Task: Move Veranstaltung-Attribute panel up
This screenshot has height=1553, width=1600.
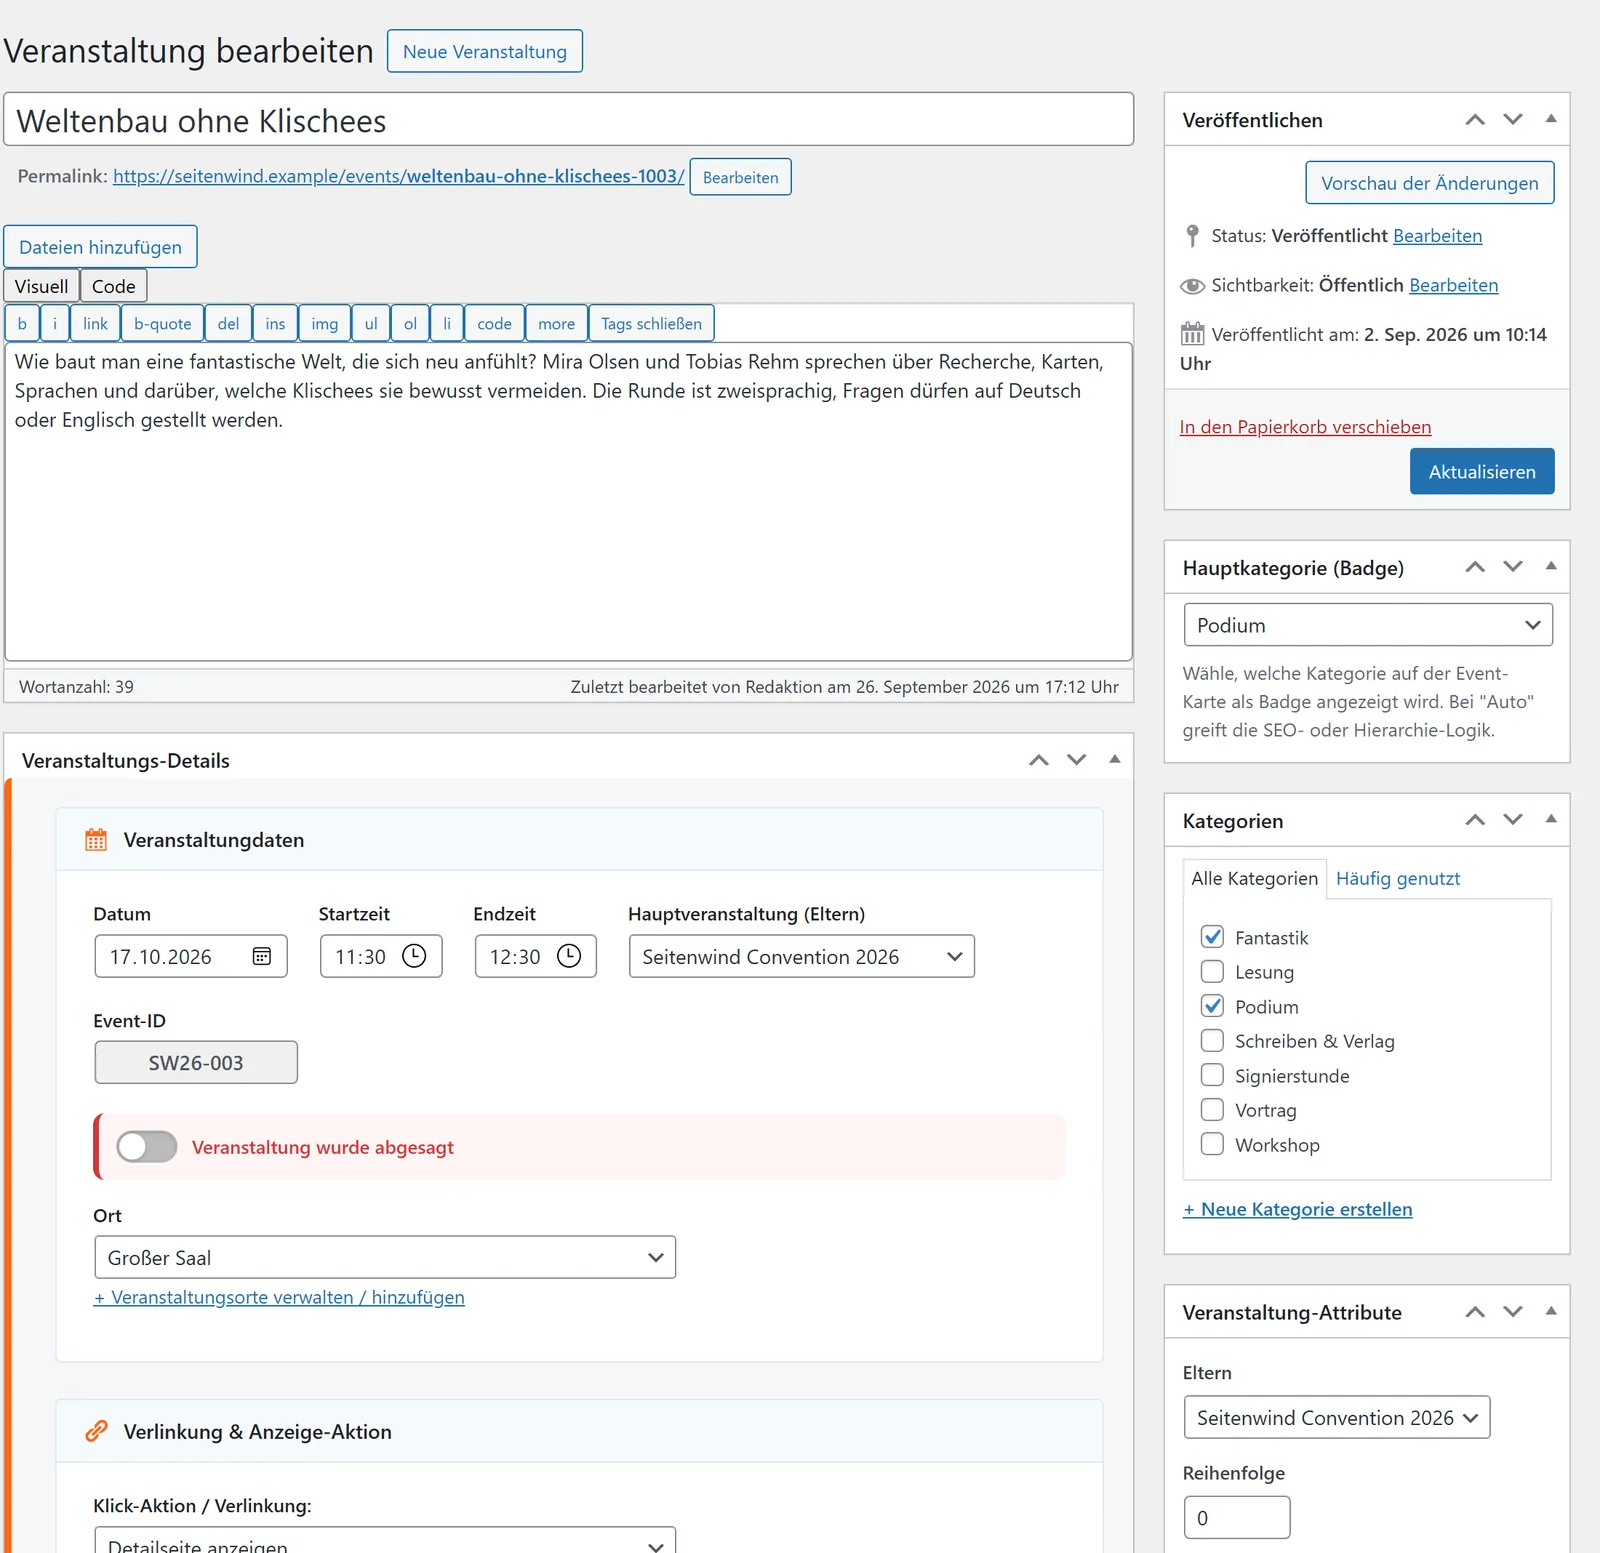Action: (1475, 1312)
